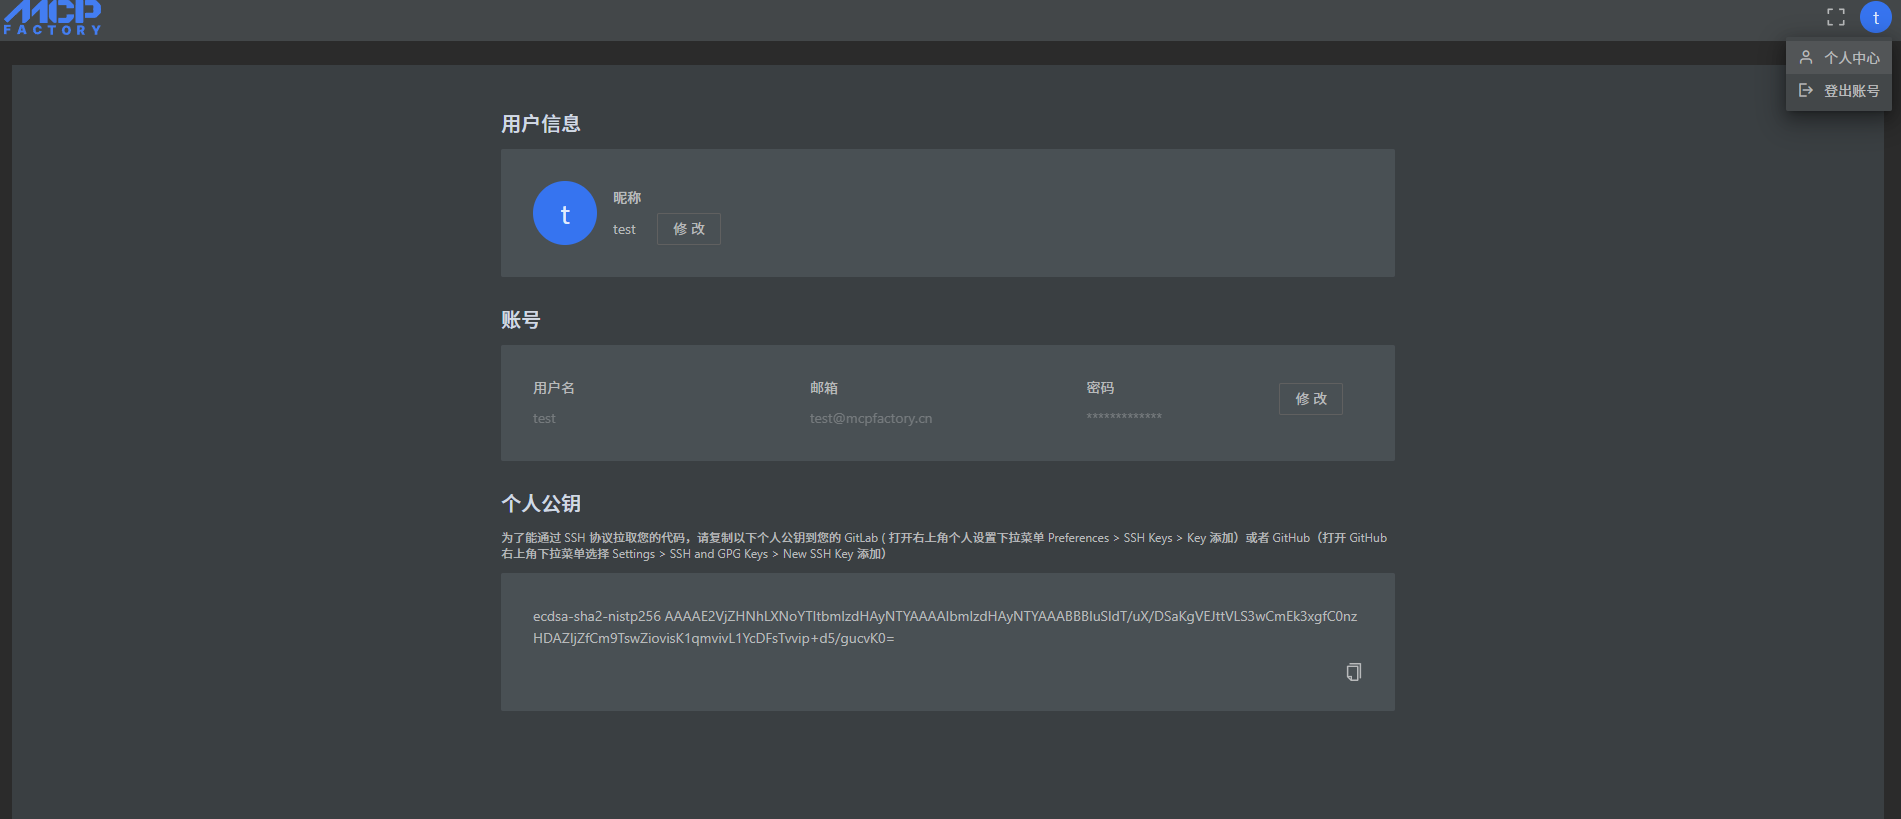Click the 账号 section heading
This screenshot has height=819, width=1901.
click(x=521, y=320)
